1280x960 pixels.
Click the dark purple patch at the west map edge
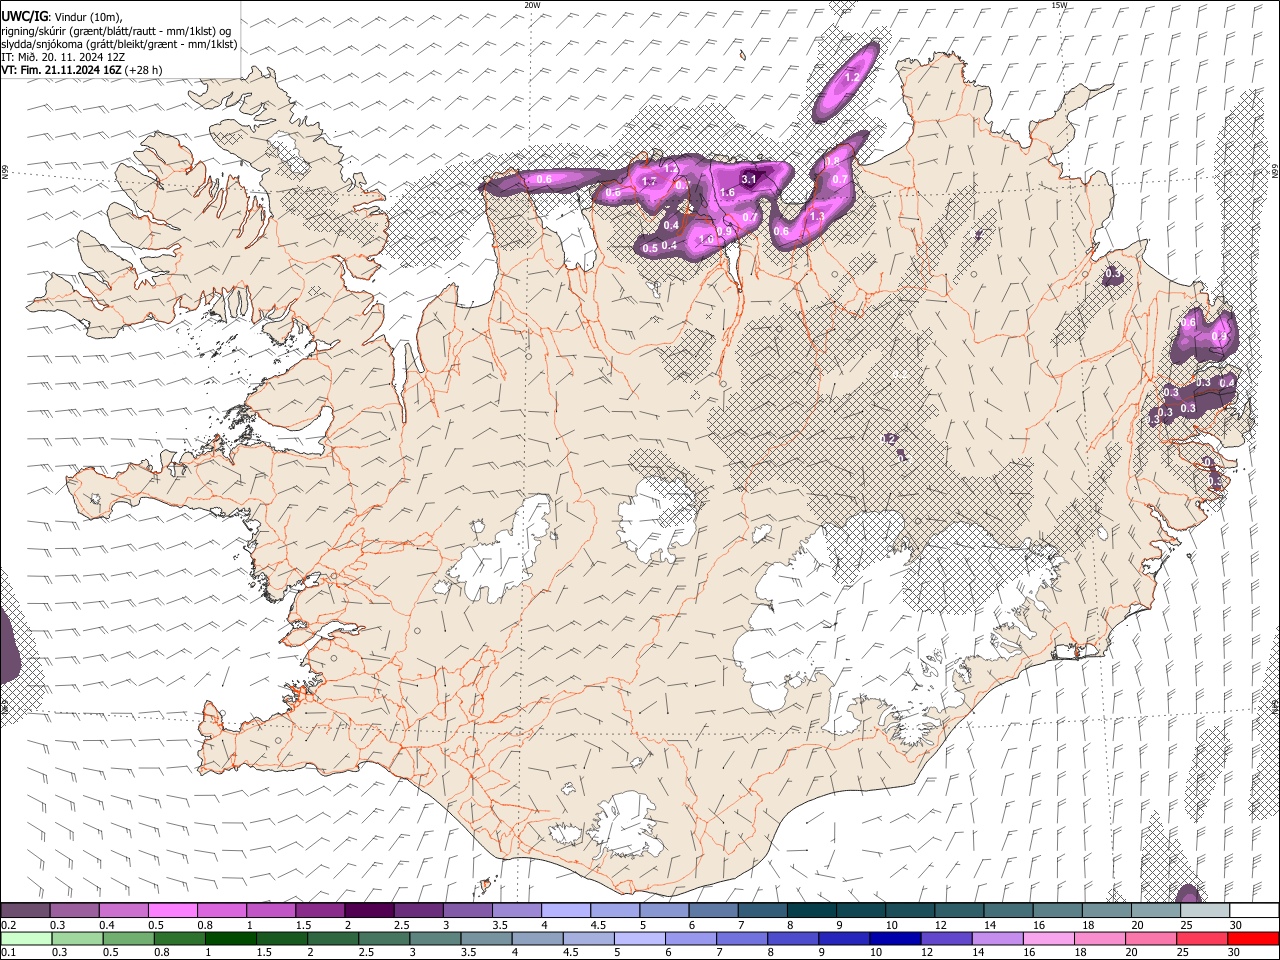click(8, 645)
